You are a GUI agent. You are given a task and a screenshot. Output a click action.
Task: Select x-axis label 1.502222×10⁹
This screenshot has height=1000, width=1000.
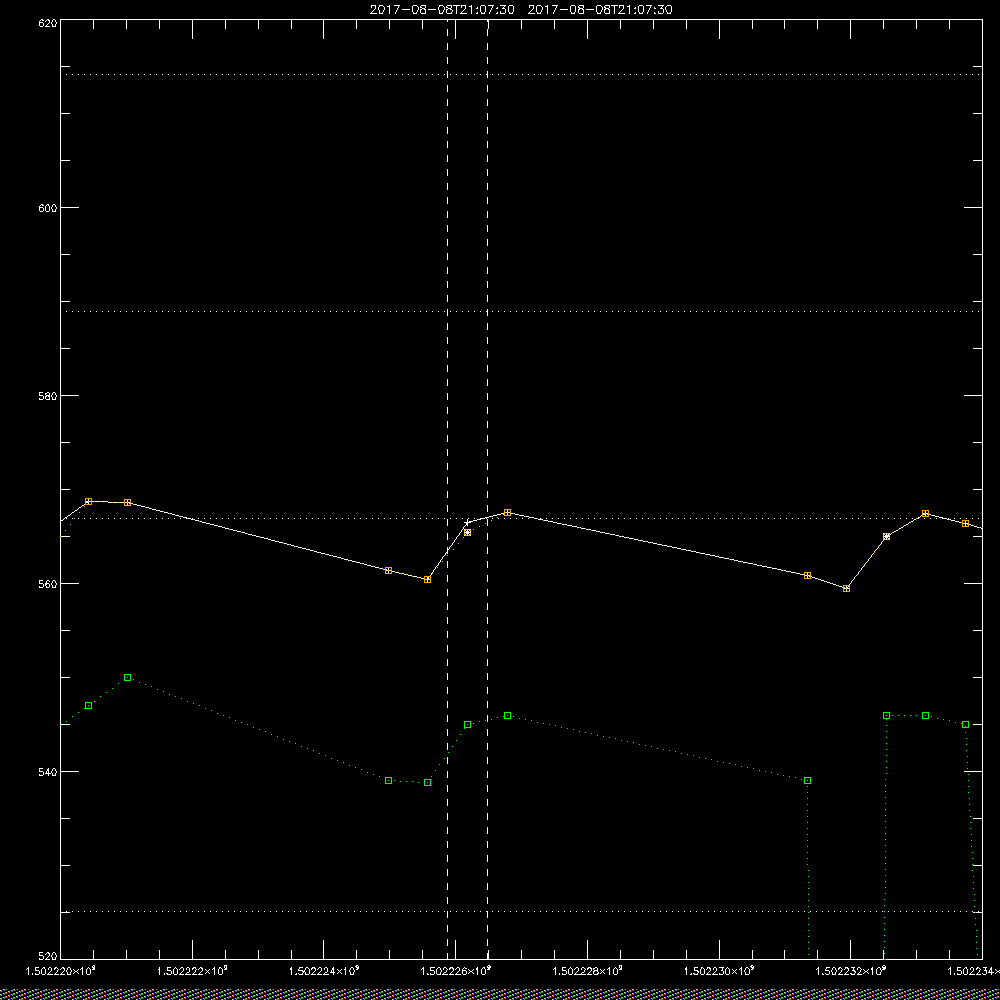[x=192, y=971]
